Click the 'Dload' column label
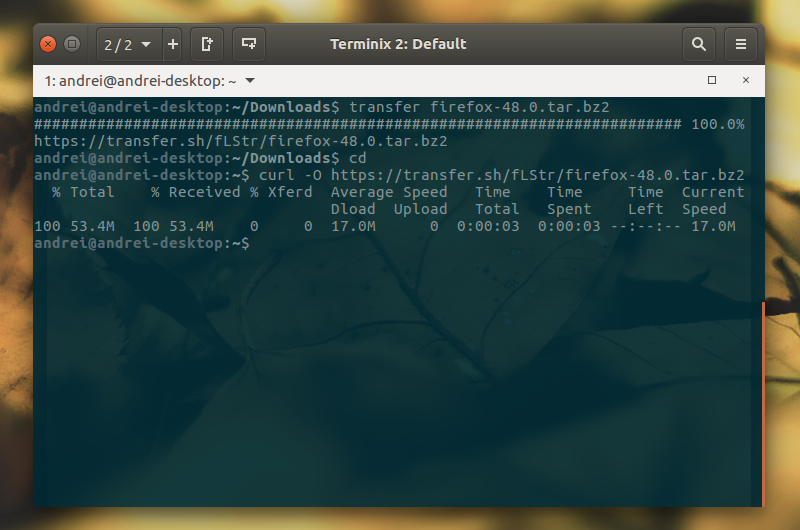The width and height of the screenshot is (800, 530). (353, 209)
